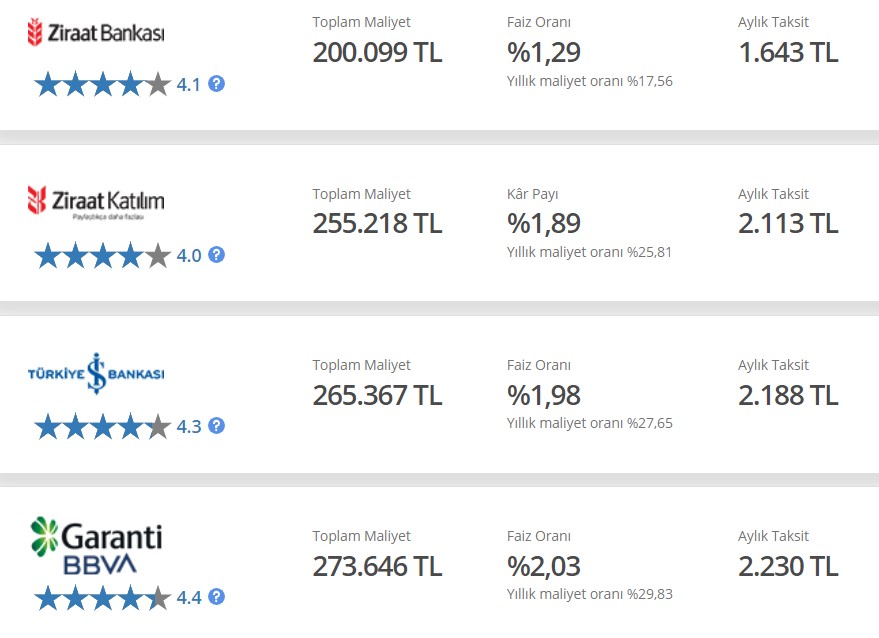Click Ziraat Bankası star rating
Image resolution: width=879 pixels, height=638 pixels.
coord(102,85)
